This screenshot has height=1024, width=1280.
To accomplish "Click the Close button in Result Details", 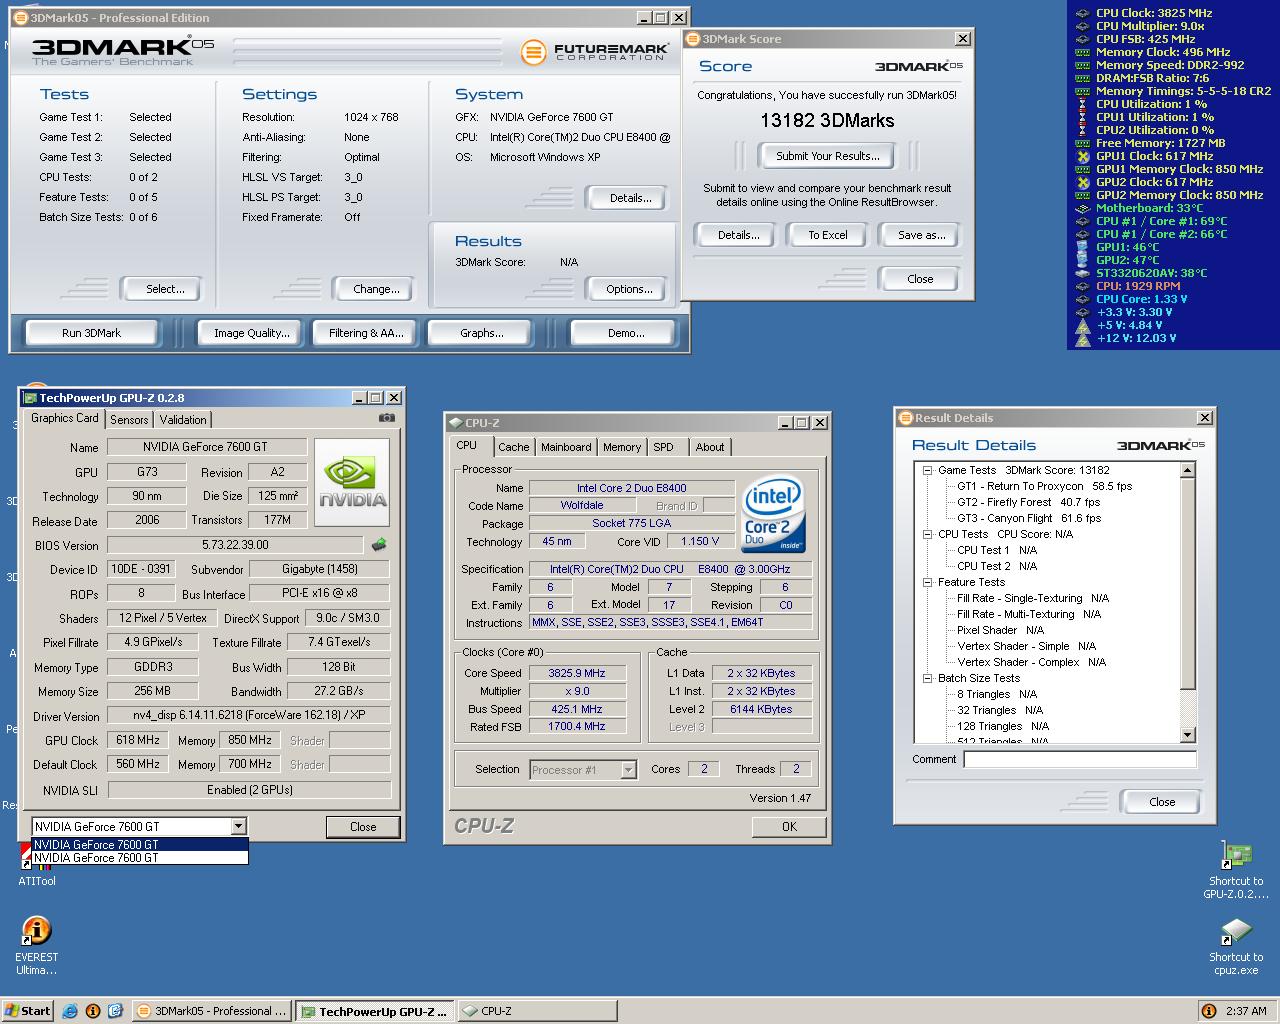I will pyautogui.click(x=1162, y=802).
